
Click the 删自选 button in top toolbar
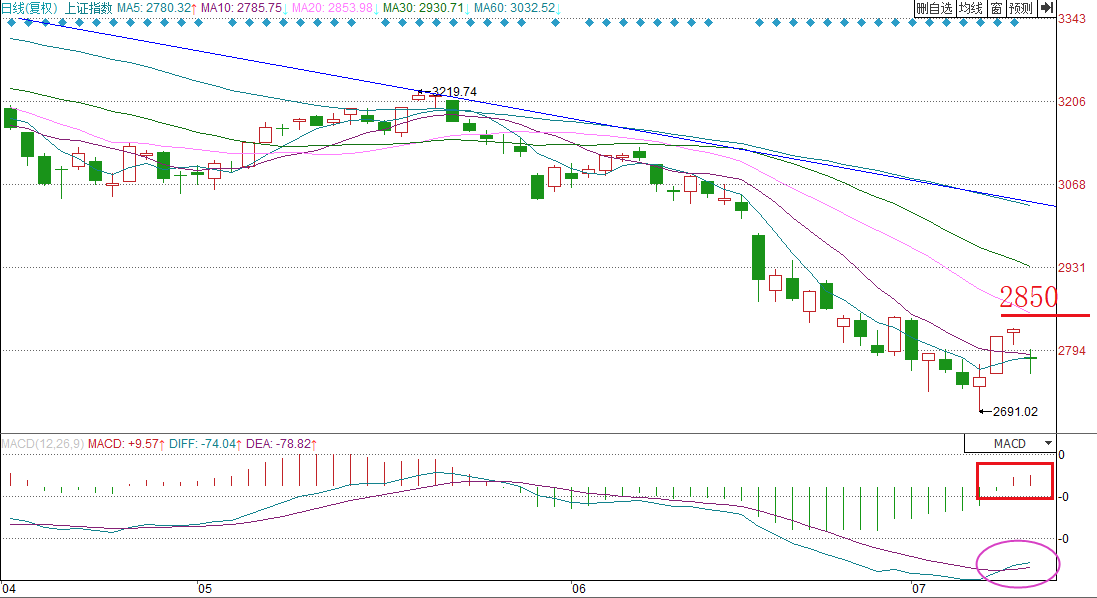[934, 8]
